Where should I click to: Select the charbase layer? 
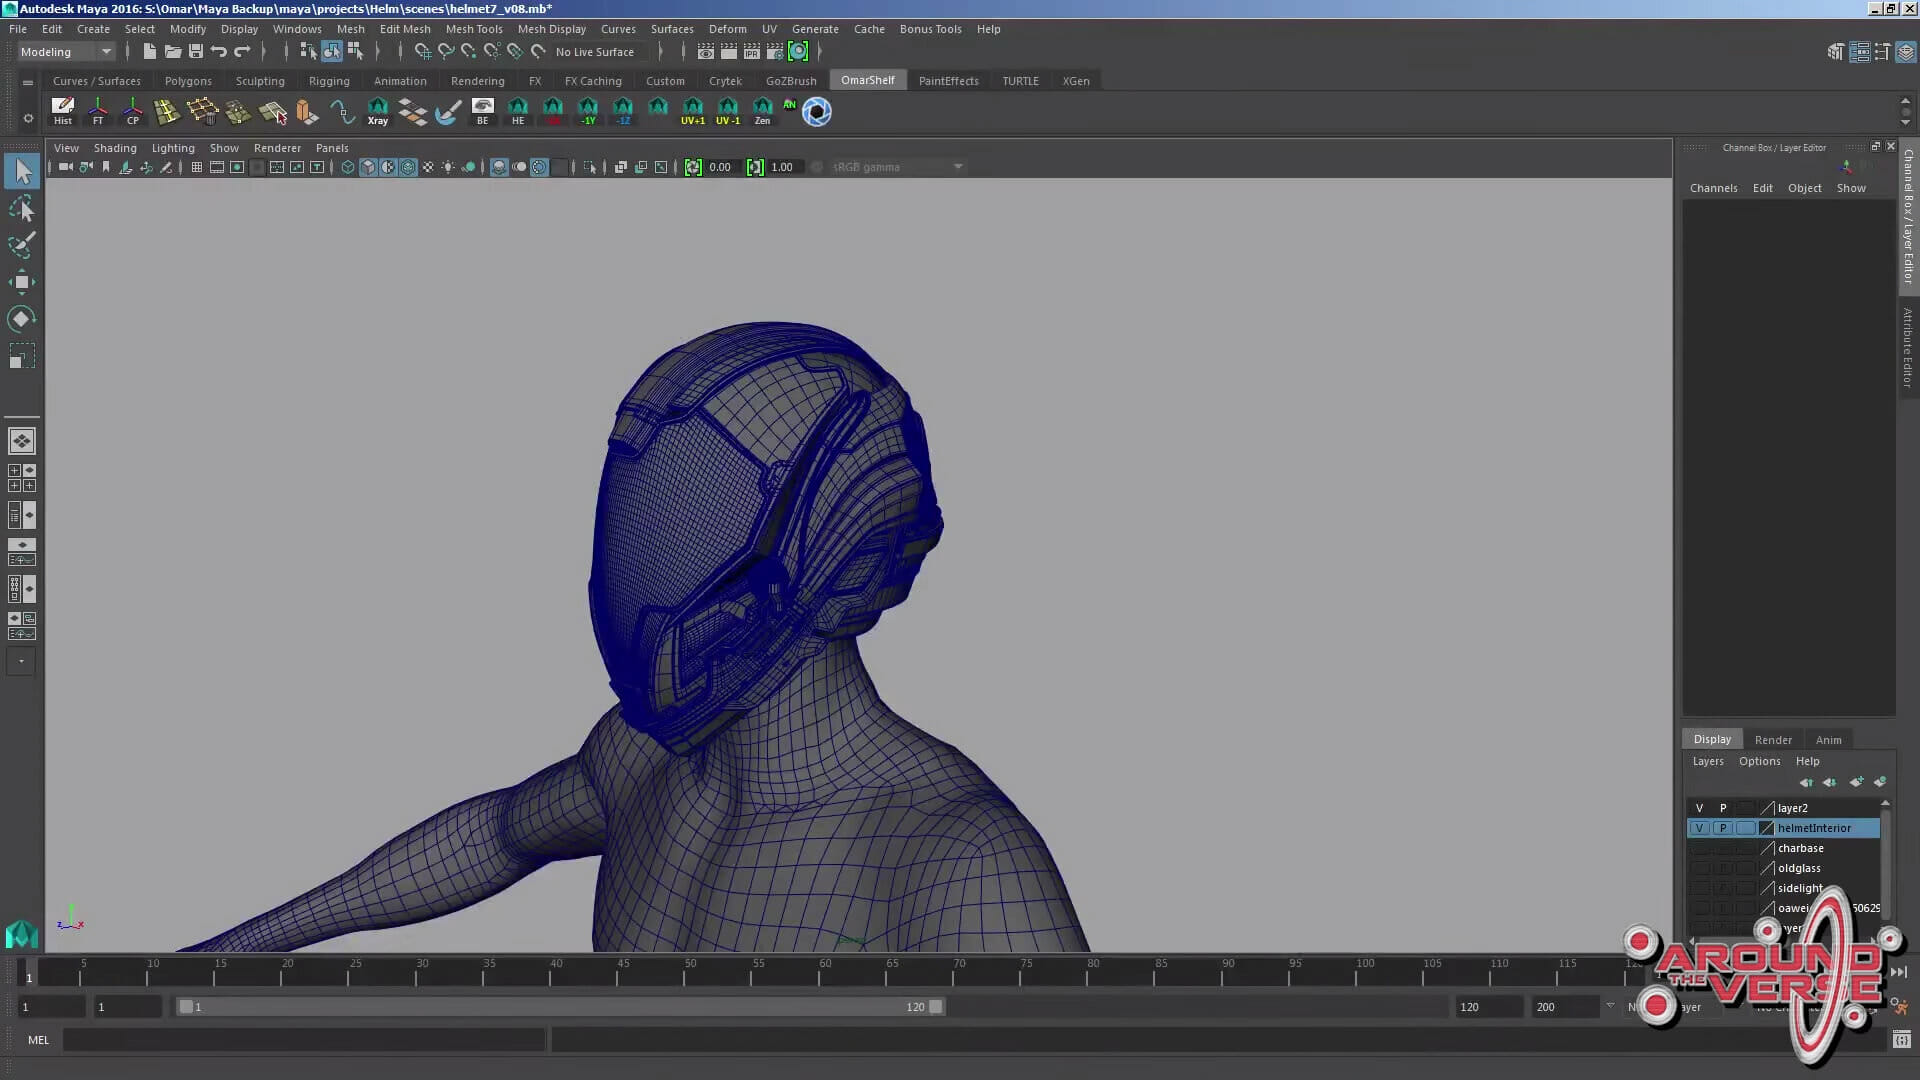[x=1800, y=848]
